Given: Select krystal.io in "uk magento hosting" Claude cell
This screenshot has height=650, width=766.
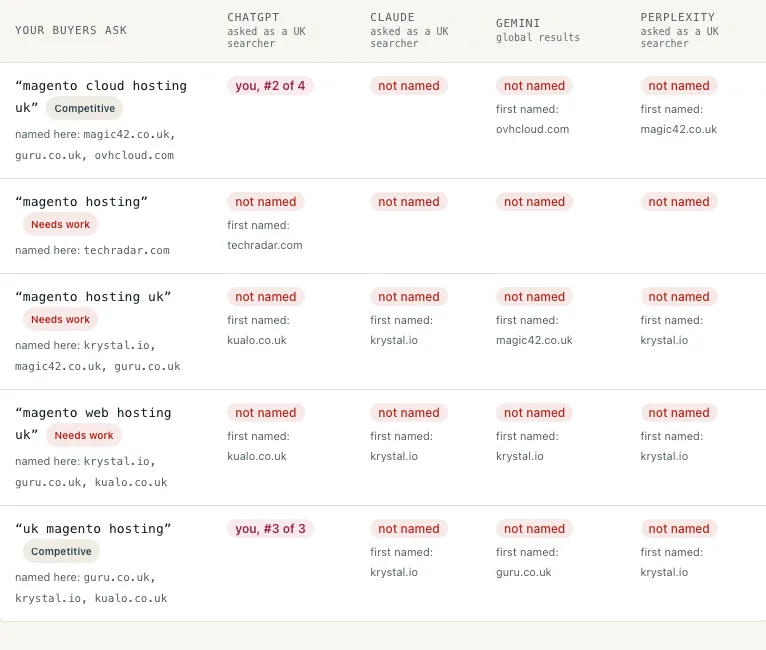Looking at the screenshot, I should coord(394,572).
